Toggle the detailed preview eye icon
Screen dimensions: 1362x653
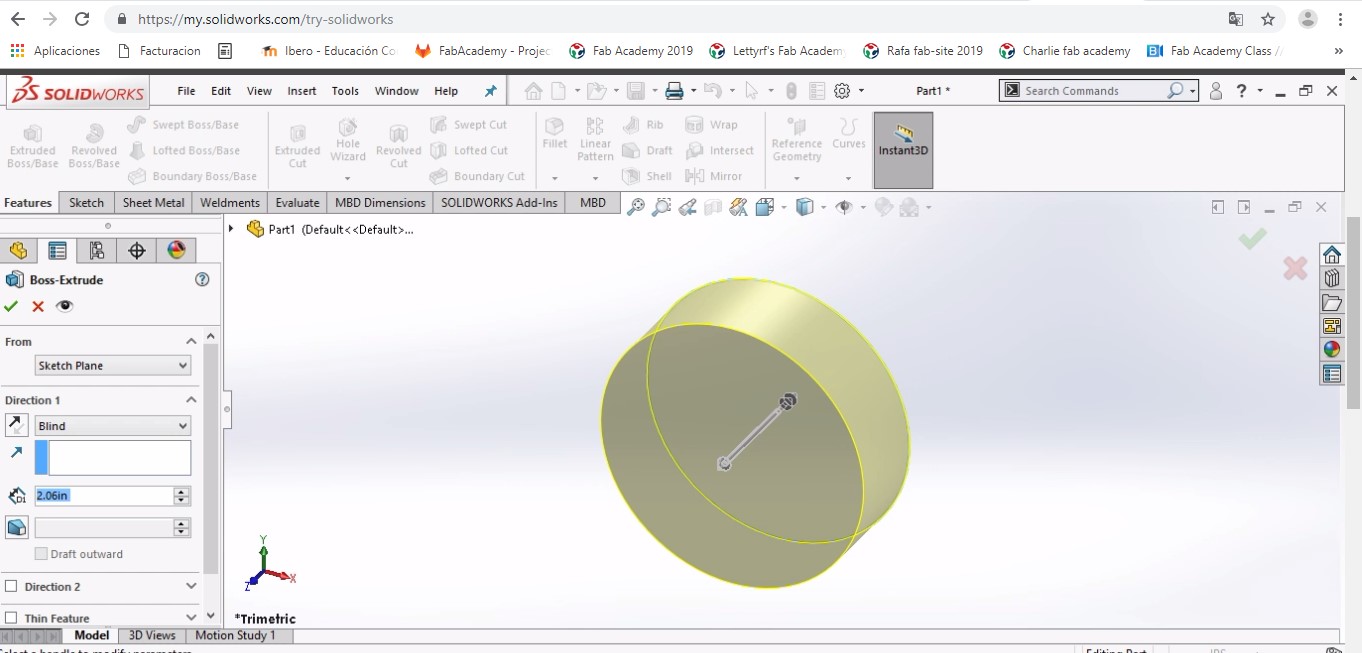[x=65, y=306]
